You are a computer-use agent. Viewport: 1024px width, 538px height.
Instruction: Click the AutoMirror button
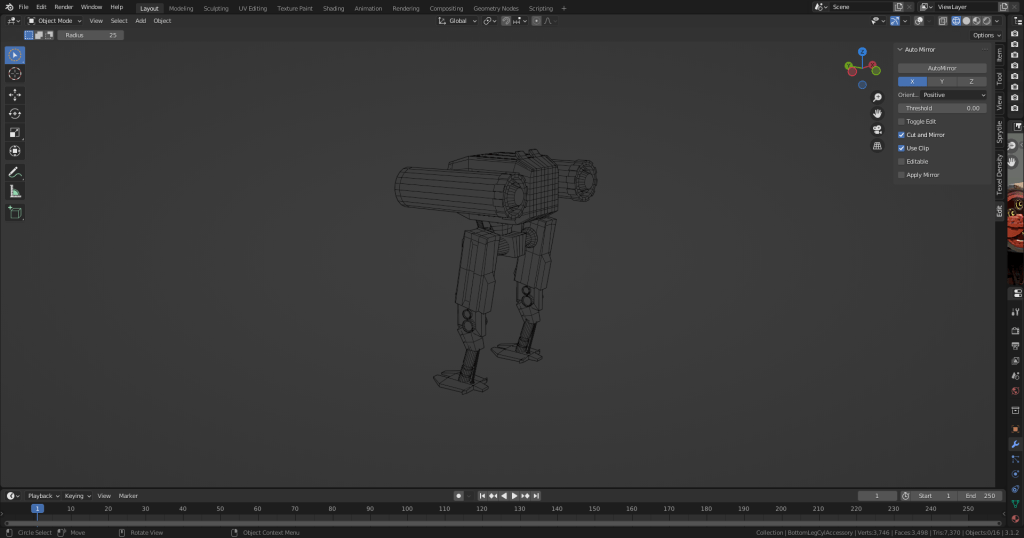[x=941, y=68]
